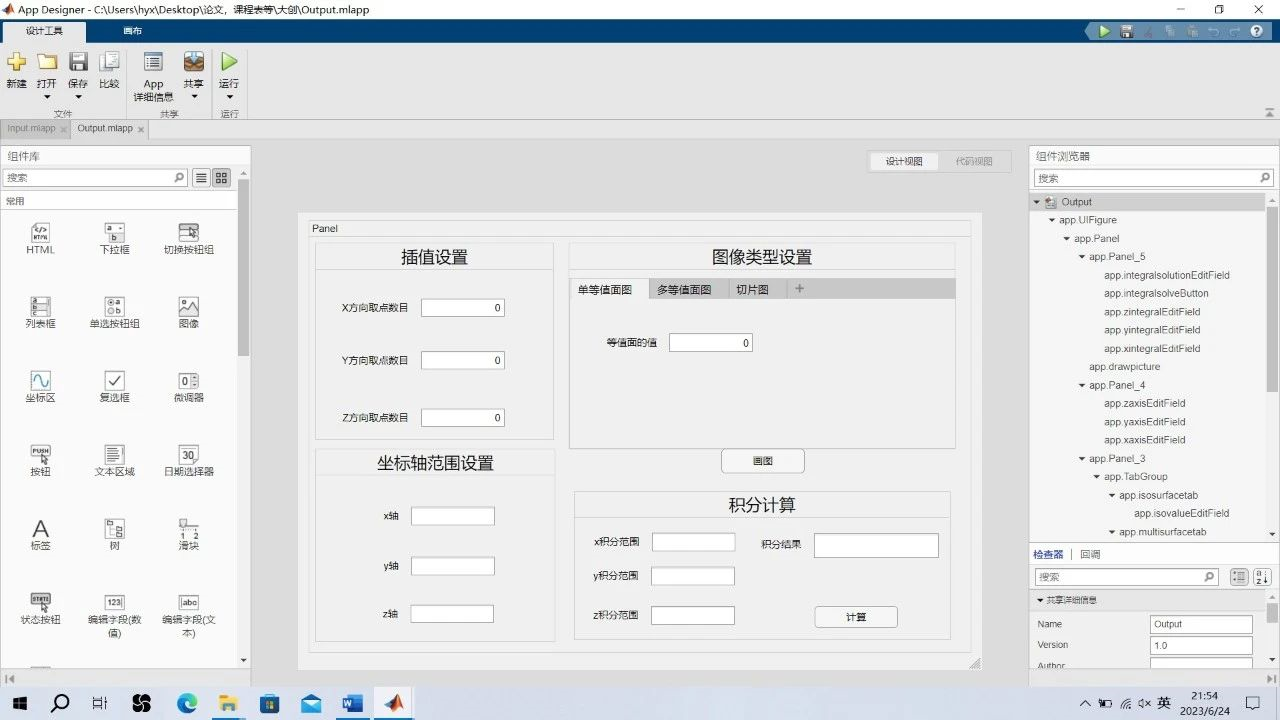This screenshot has width=1280, height=720.
Task: Collapse the 共享详细信息 section
Action: (1039, 600)
